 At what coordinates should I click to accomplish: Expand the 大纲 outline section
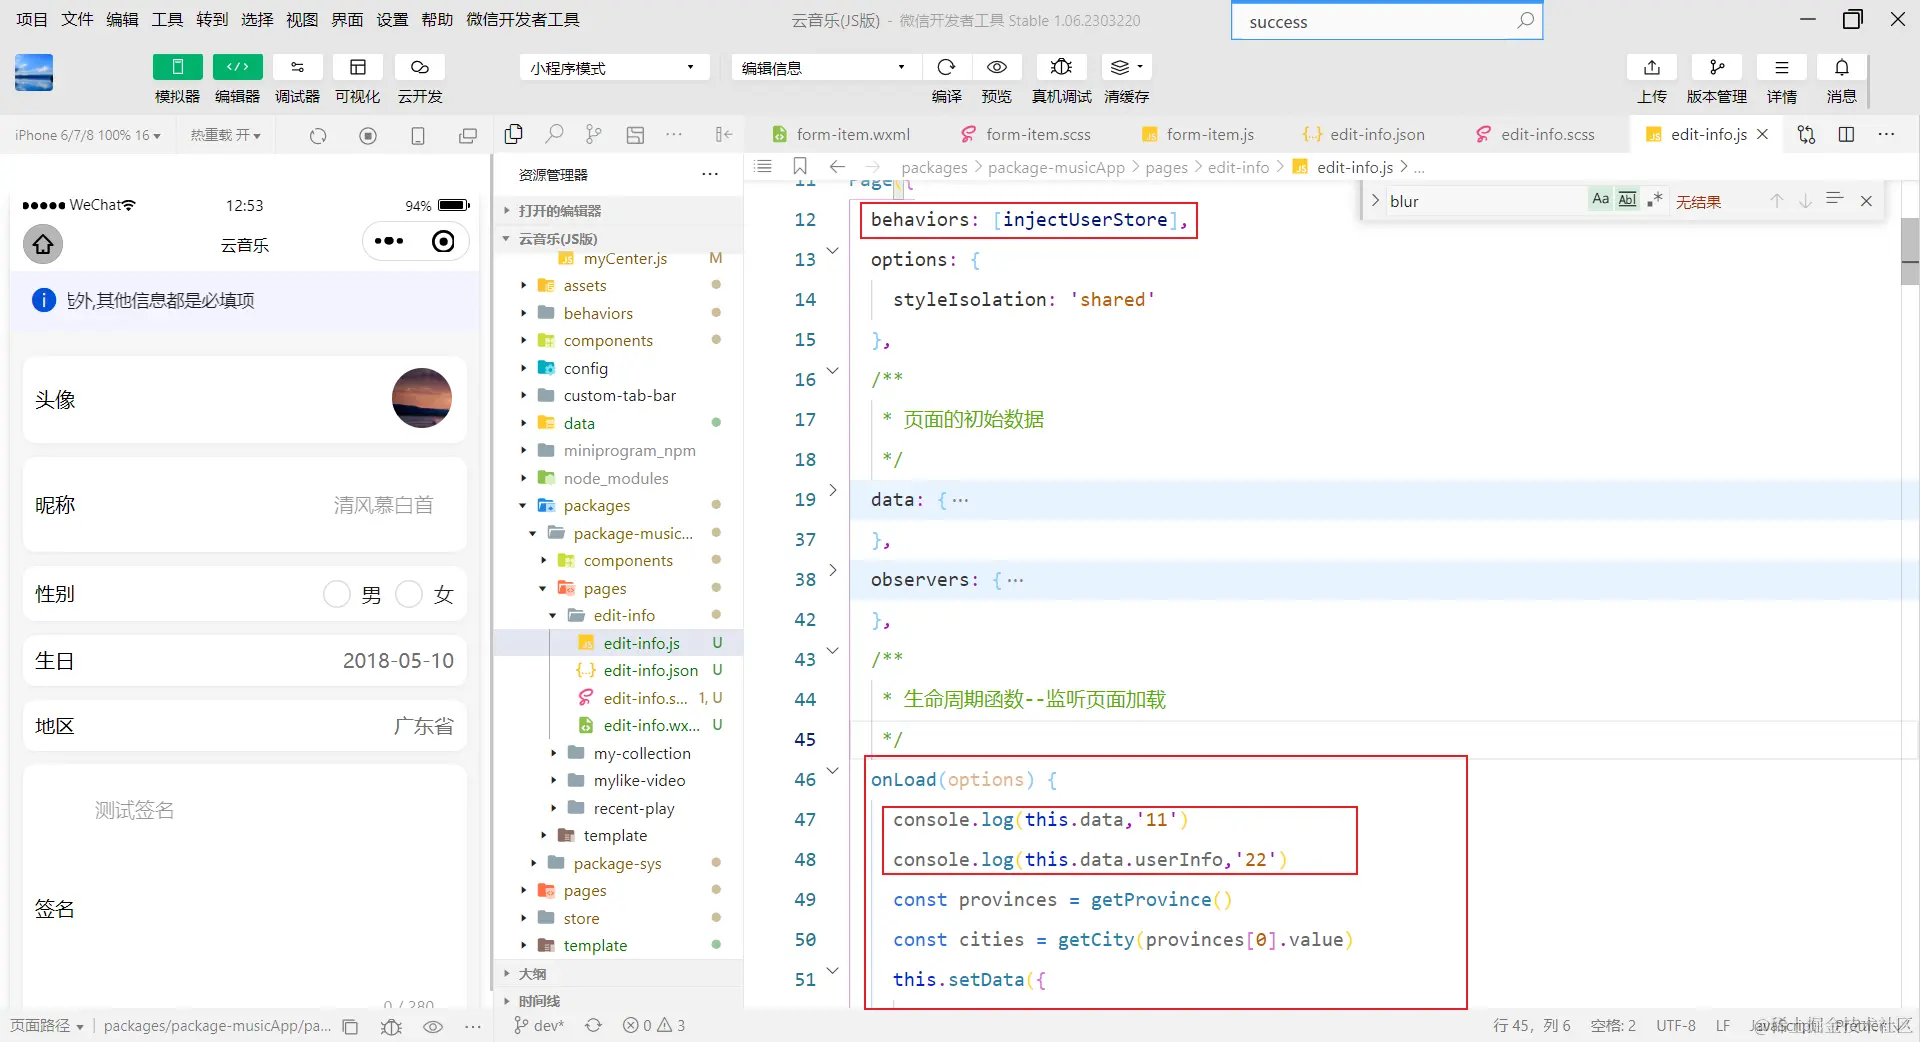point(532,973)
